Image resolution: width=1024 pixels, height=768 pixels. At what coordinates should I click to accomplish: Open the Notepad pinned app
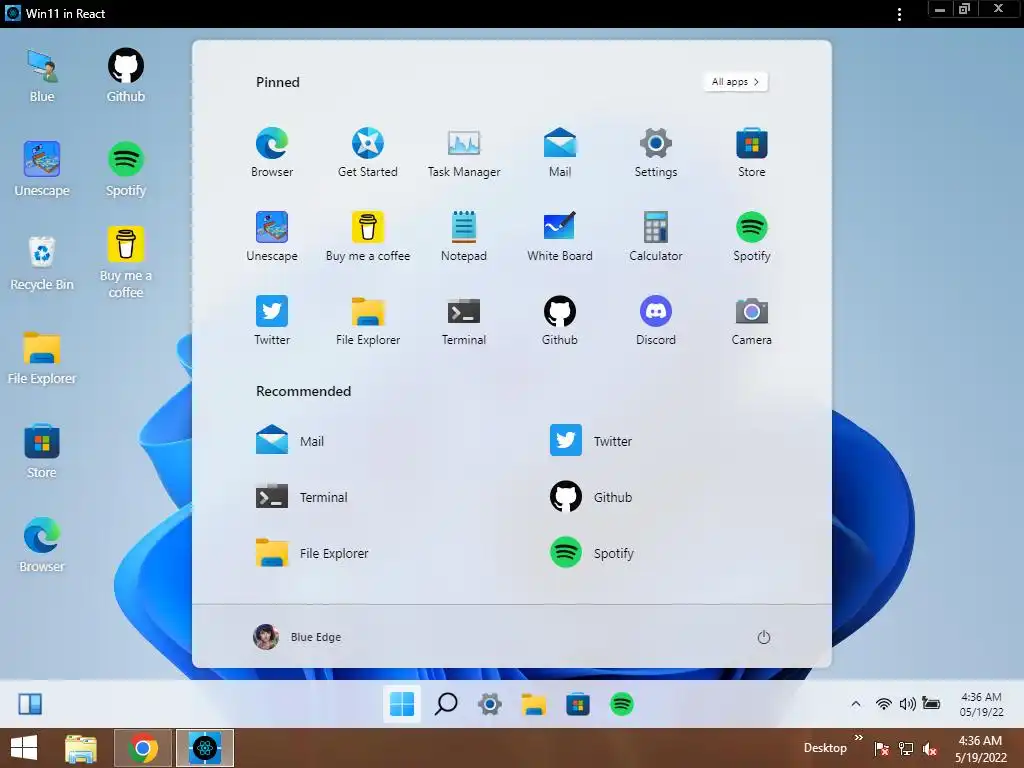(464, 236)
